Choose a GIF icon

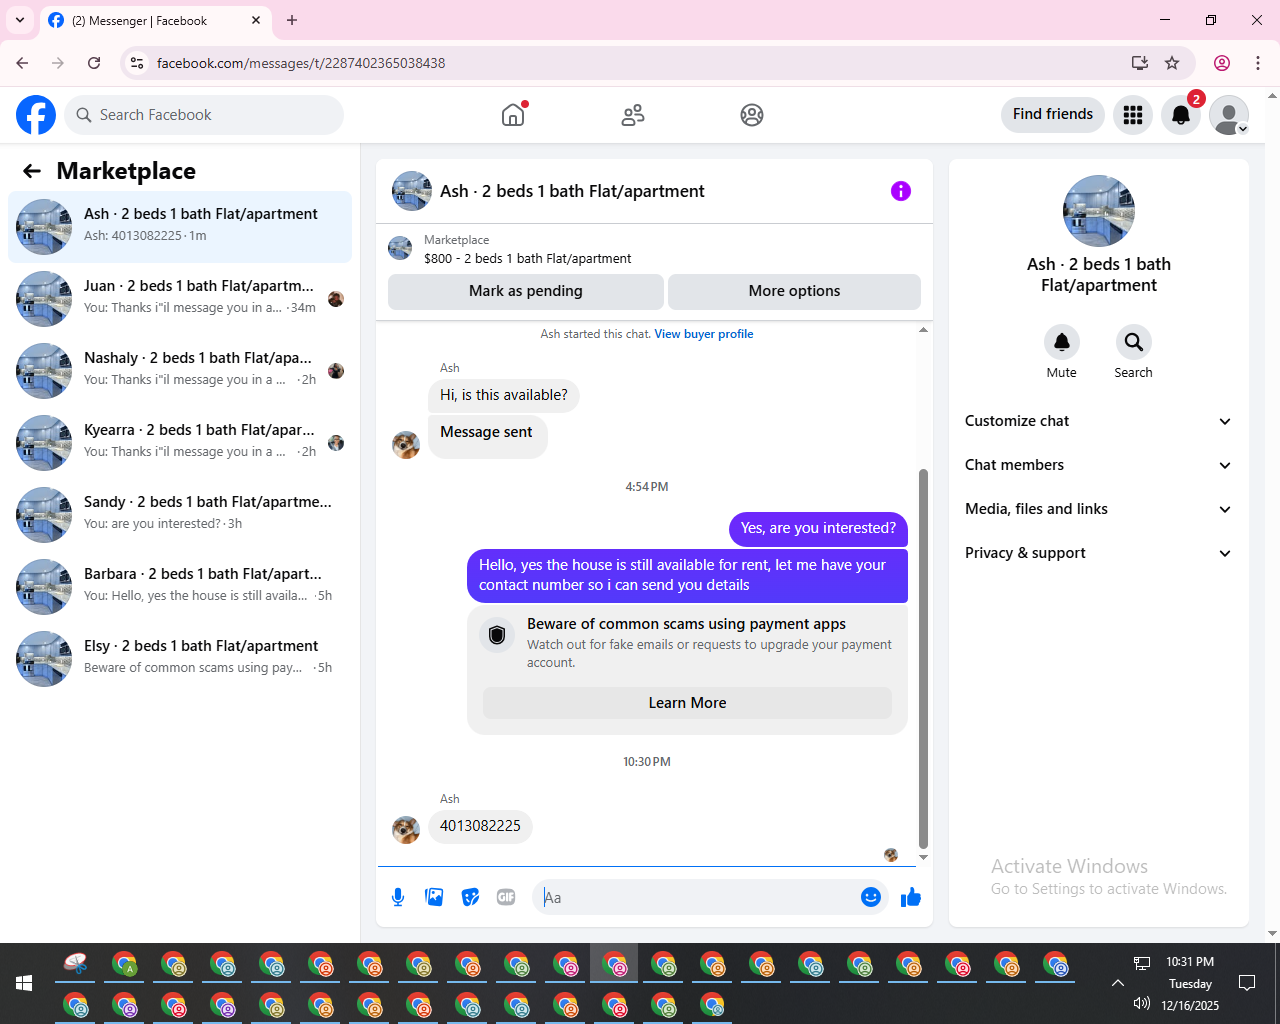coord(506,897)
